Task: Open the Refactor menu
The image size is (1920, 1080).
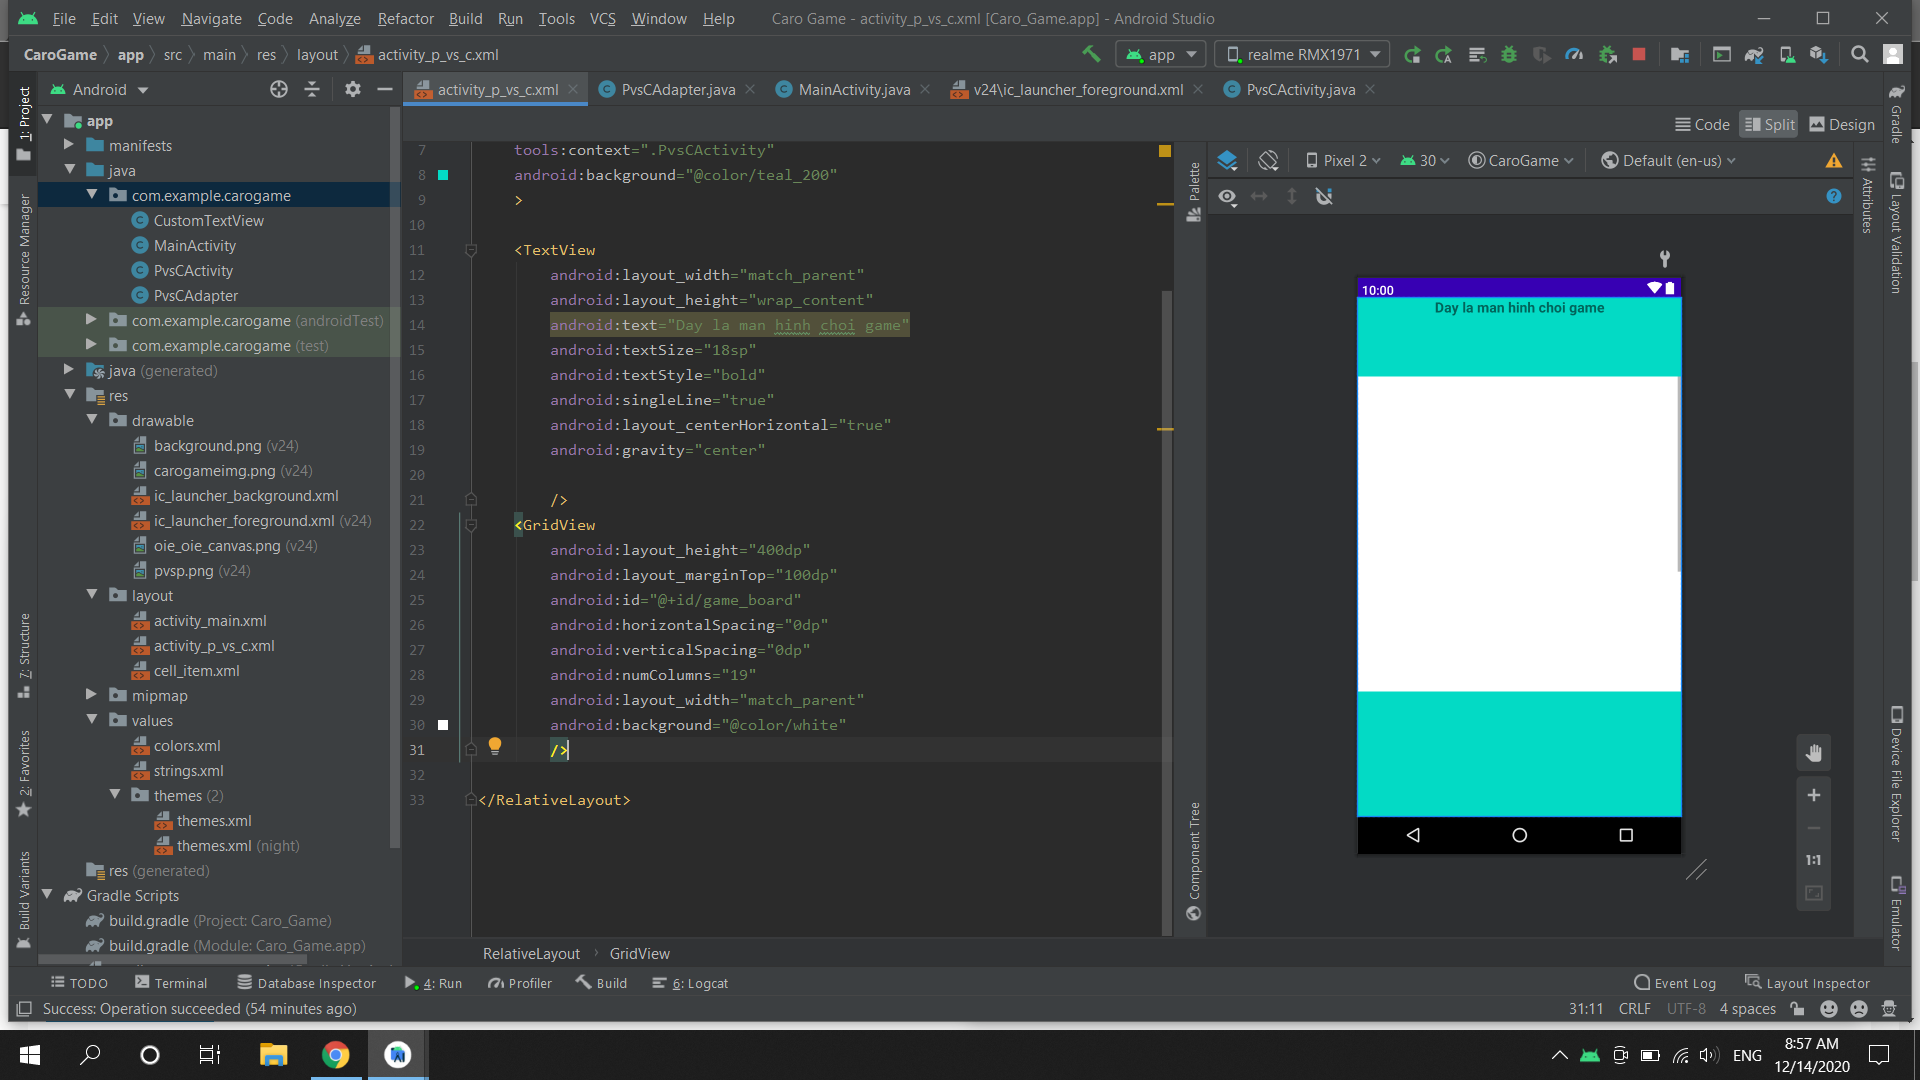Action: [x=405, y=18]
